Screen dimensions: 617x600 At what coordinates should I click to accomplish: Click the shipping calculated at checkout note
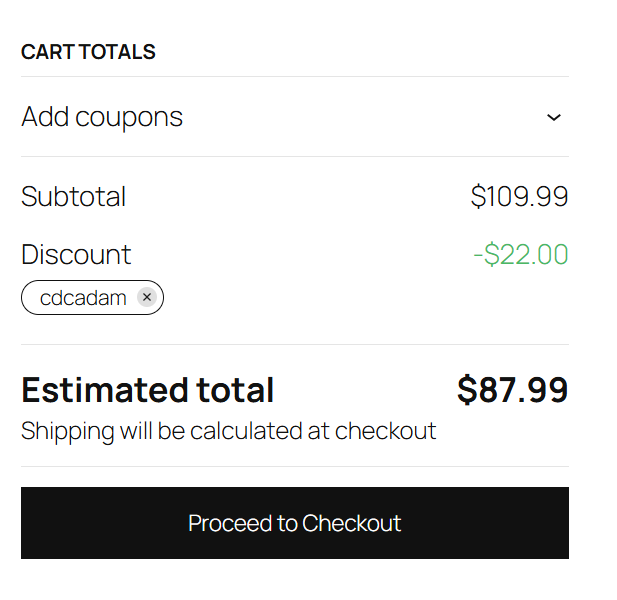(x=228, y=431)
